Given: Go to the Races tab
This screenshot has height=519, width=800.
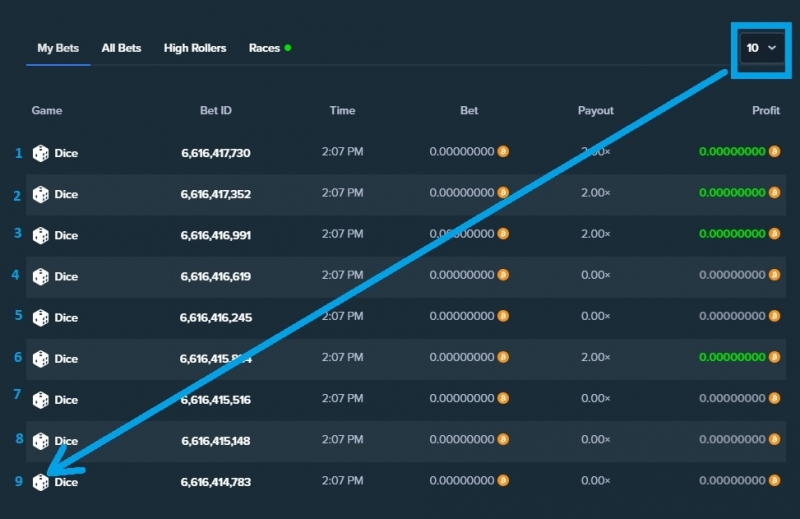Looking at the screenshot, I should (264, 48).
